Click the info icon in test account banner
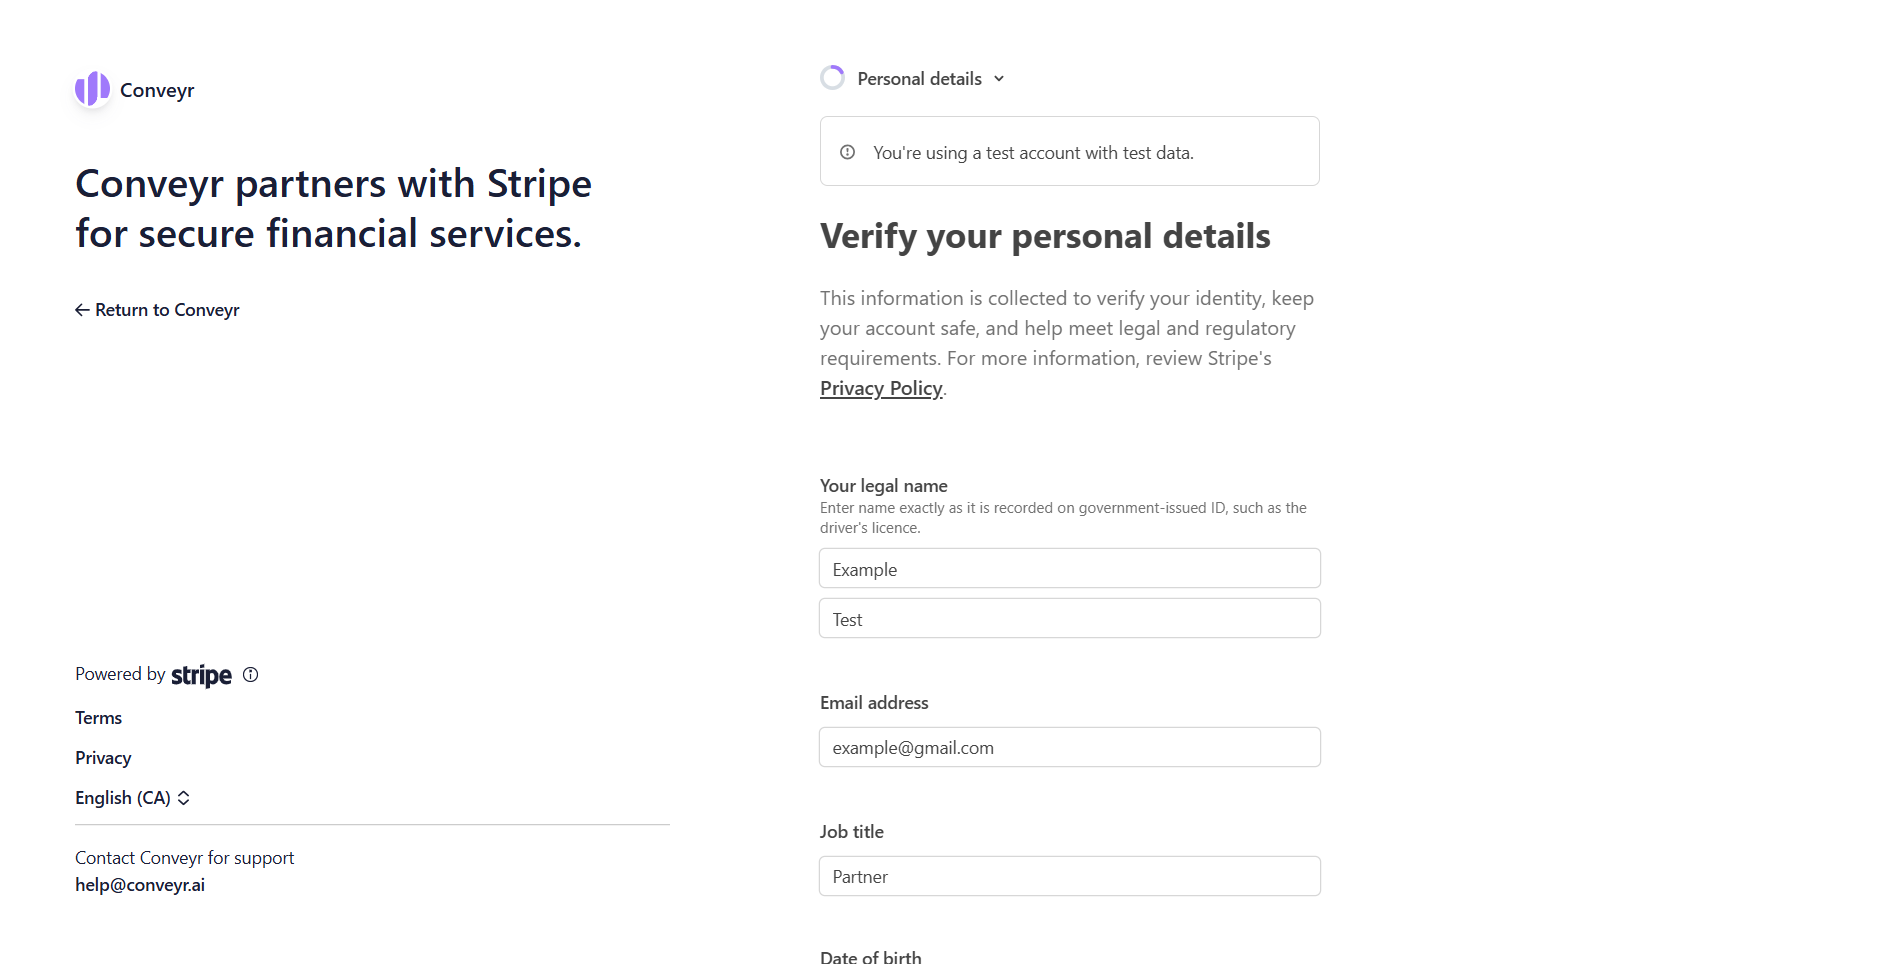 [848, 152]
